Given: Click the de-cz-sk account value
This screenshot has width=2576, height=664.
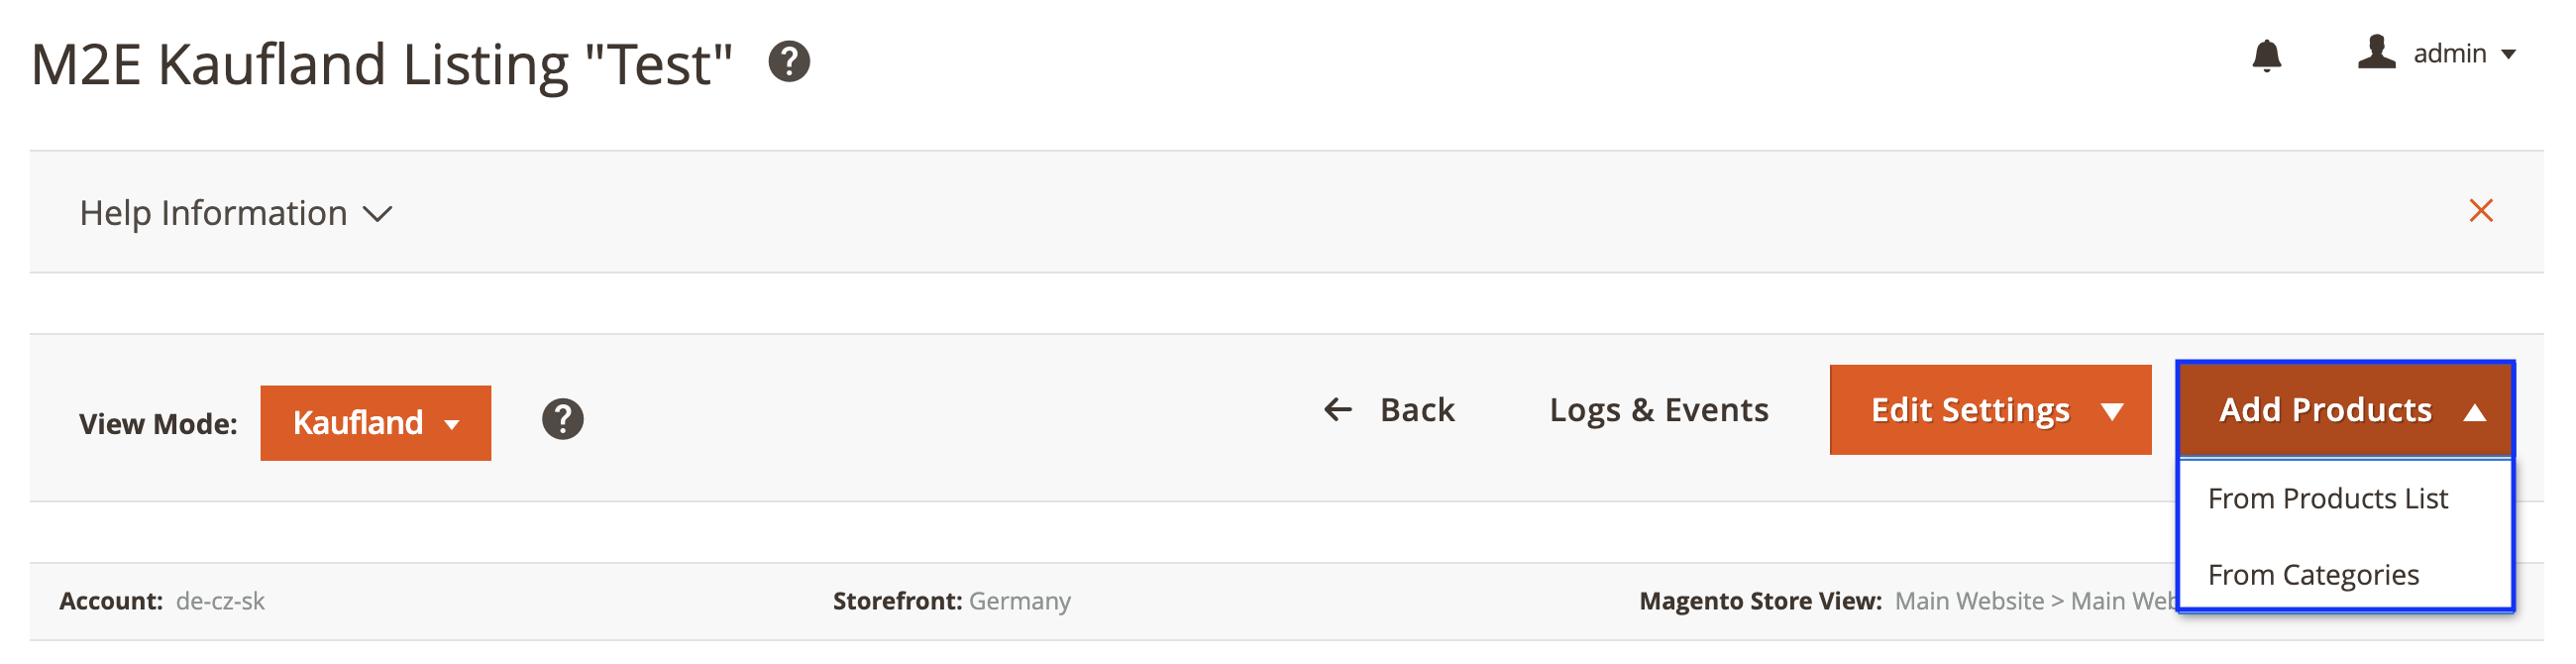Looking at the screenshot, I should pyautogui.click(x=220, y=601).
